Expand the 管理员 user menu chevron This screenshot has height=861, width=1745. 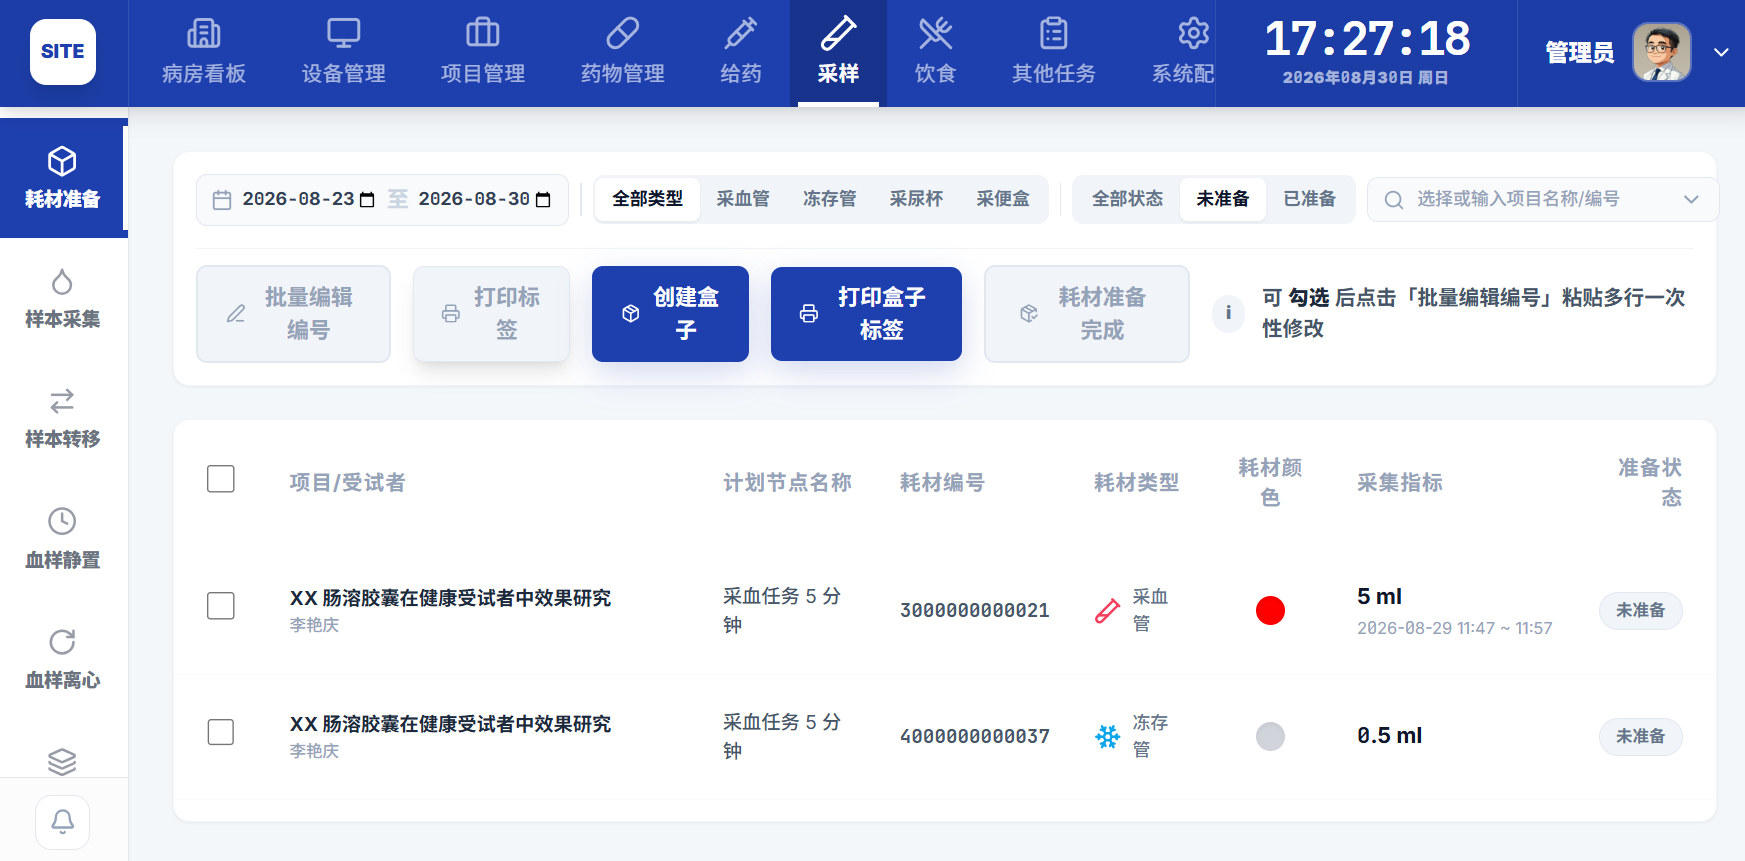coord(1721,52)
